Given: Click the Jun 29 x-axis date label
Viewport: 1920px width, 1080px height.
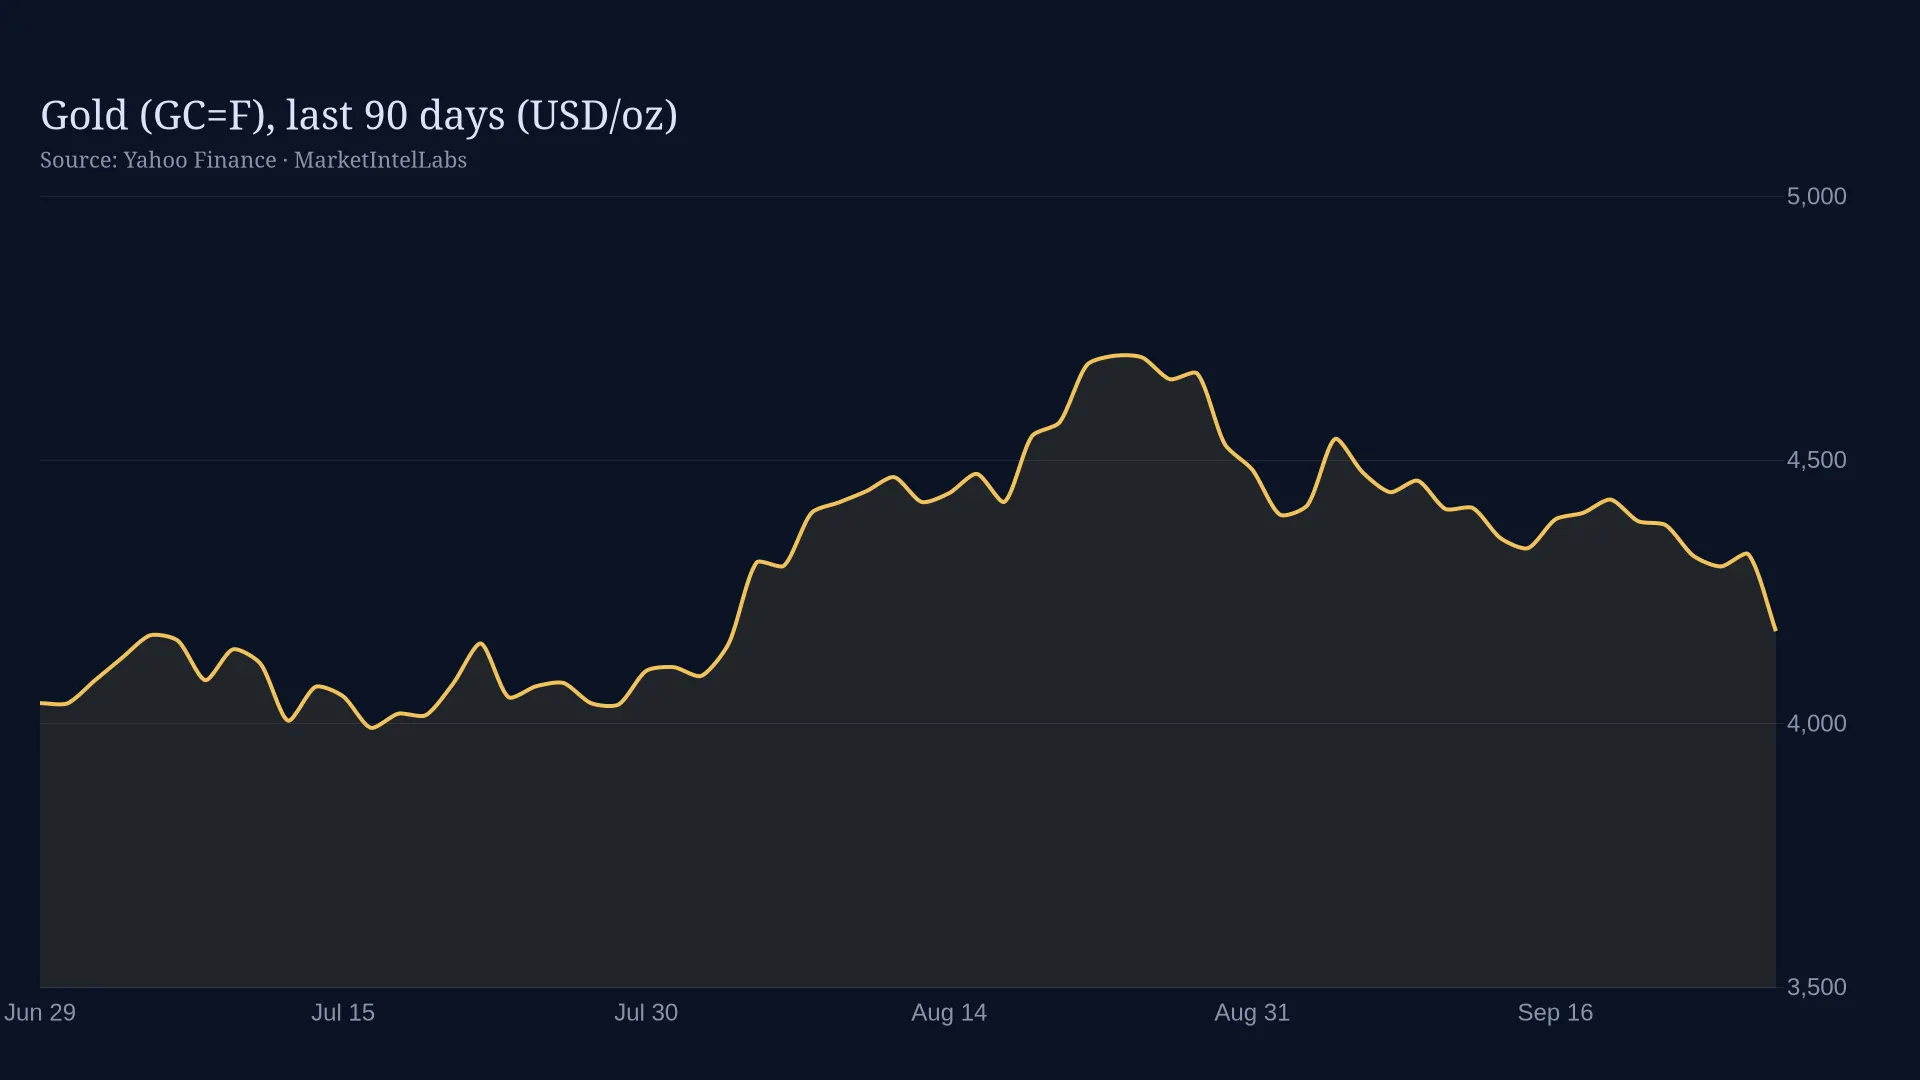Looking at the screenshot, I should point(40,1012).
